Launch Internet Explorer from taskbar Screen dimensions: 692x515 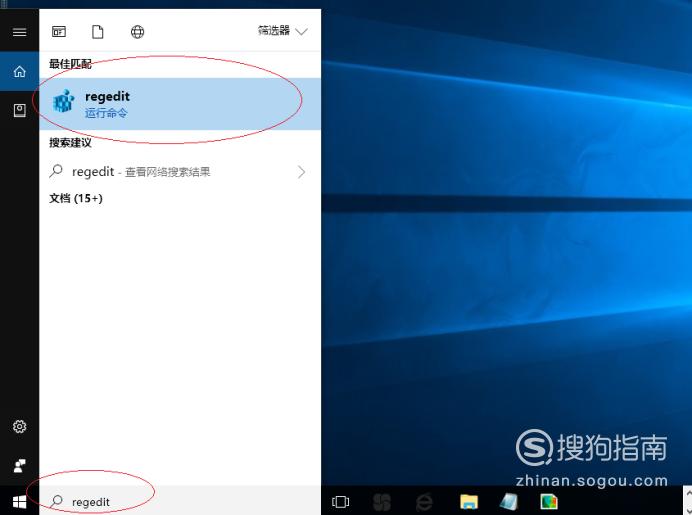coord(424,502)
